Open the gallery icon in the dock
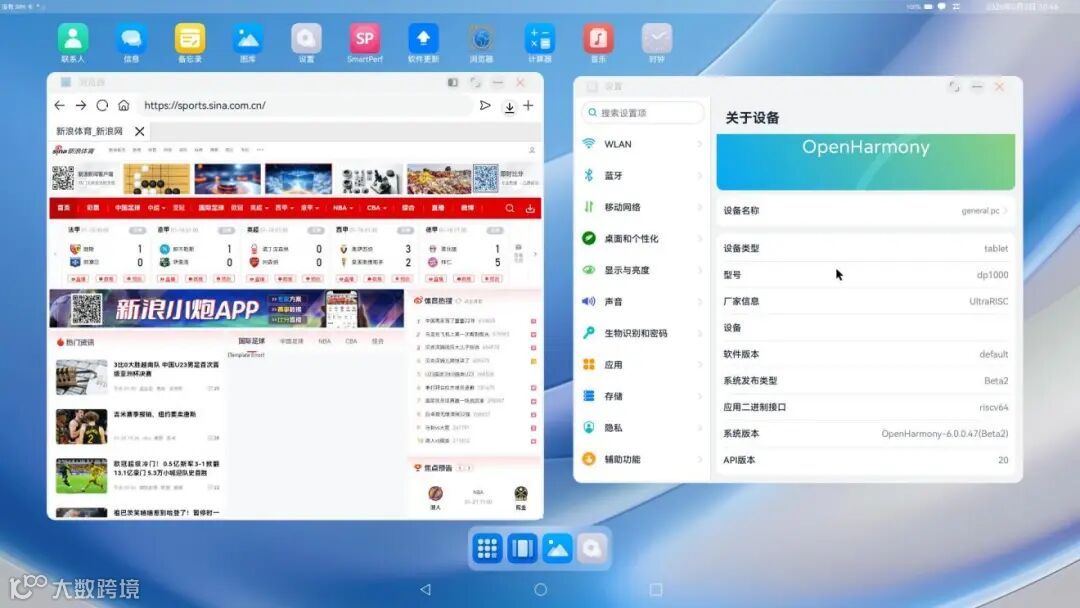The height and width of the screenshot is (608, 1080). pyautogui.click(x=557, y=548)
